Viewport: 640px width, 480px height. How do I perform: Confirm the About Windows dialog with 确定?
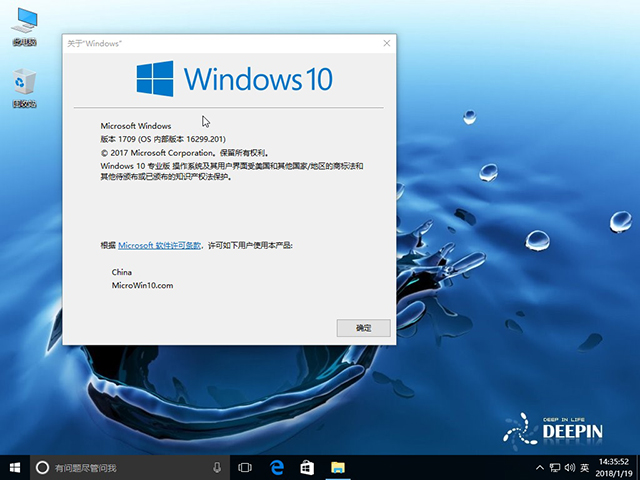[363, 328]
